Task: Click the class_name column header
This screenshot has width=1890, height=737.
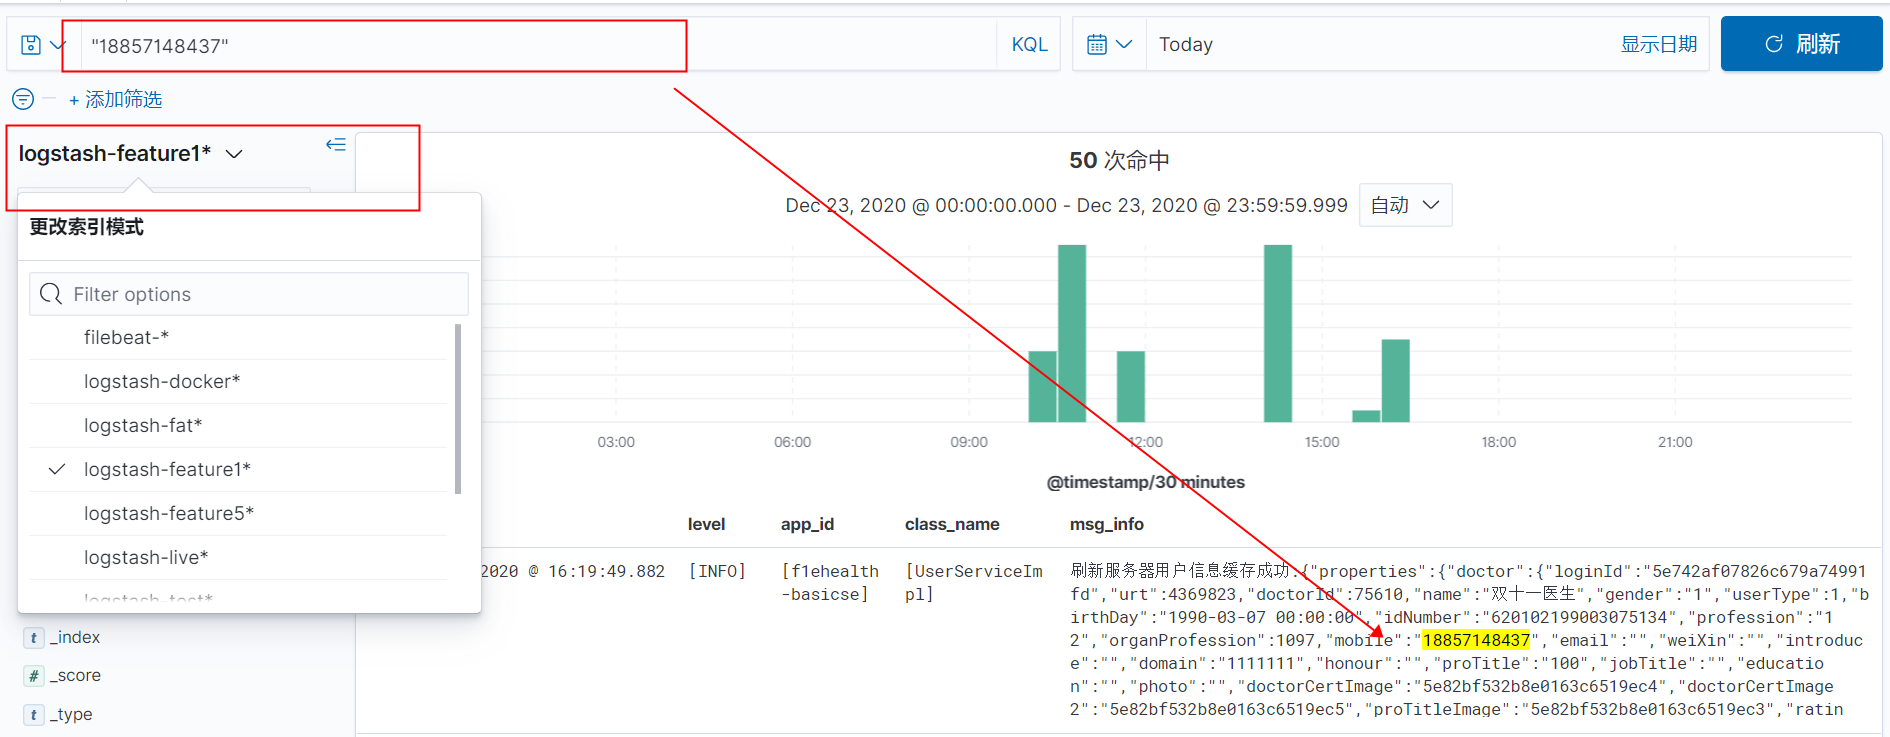Action: (952, 524)
